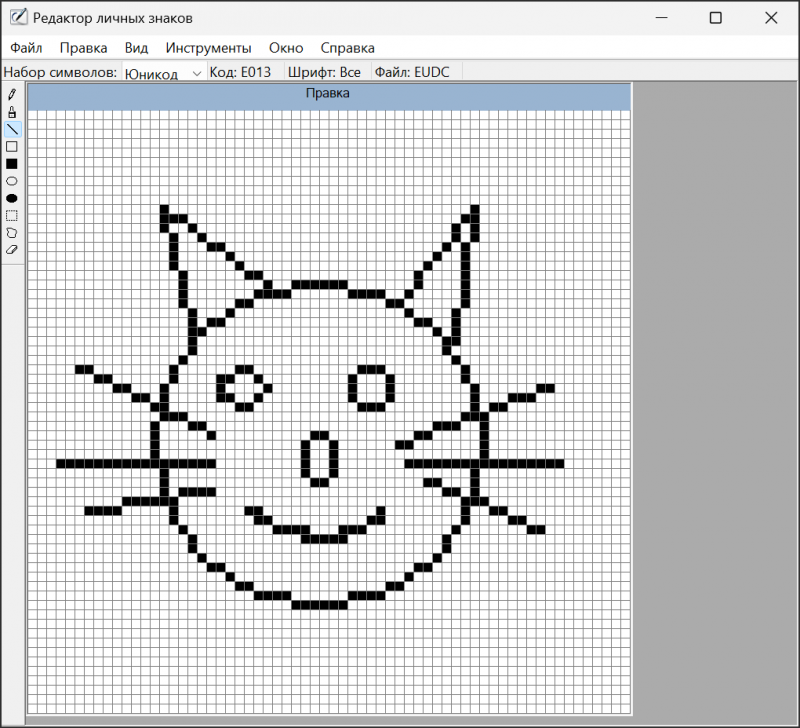Open the Окно menu

point(286,48)
